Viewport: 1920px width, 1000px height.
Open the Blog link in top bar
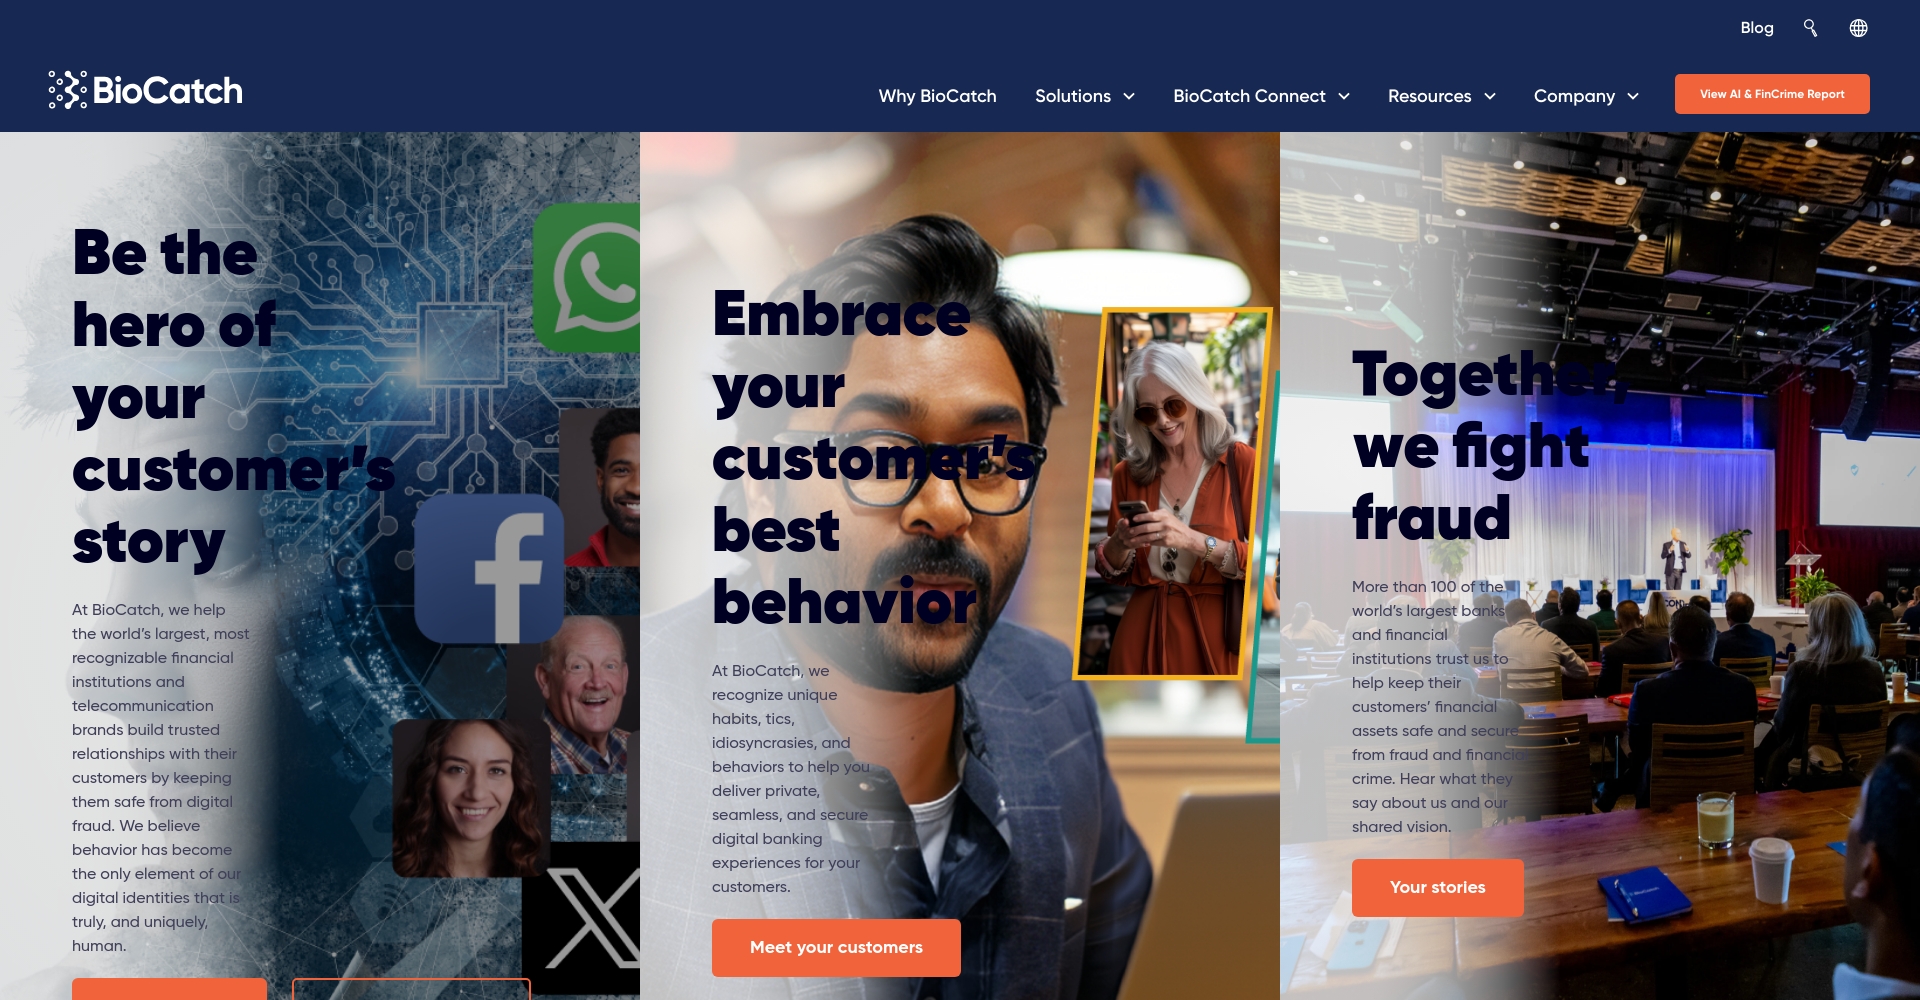(x=1757, y=28)
